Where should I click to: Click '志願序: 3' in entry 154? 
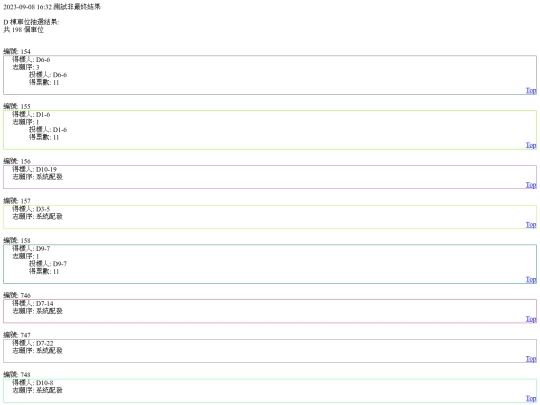click(26, 67)
